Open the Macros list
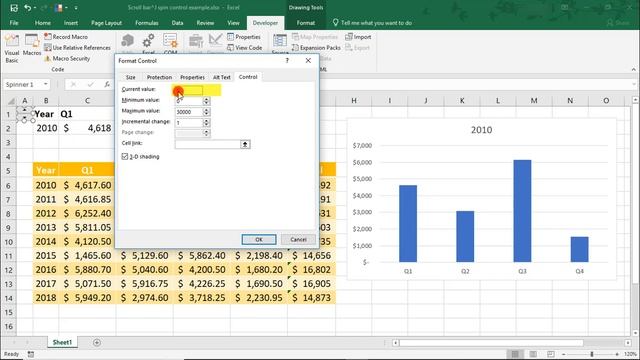 pyautogui.click(x=31, y=45)
